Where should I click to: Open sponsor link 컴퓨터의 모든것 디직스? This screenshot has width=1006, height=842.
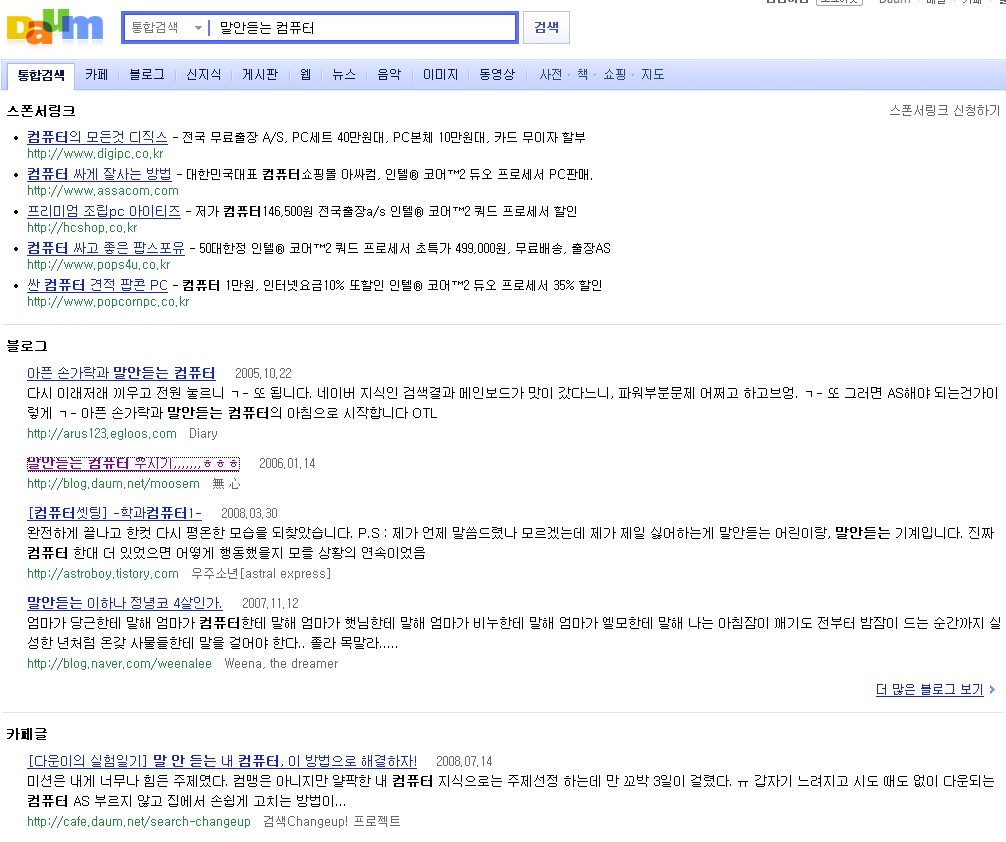coord(97,137)
